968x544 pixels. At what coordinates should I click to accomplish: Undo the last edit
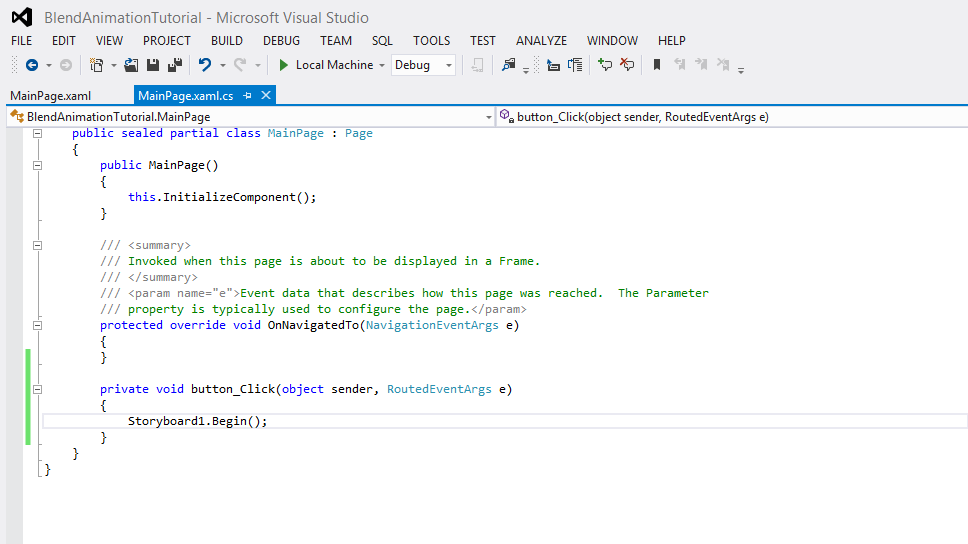[x=204, y=65]
